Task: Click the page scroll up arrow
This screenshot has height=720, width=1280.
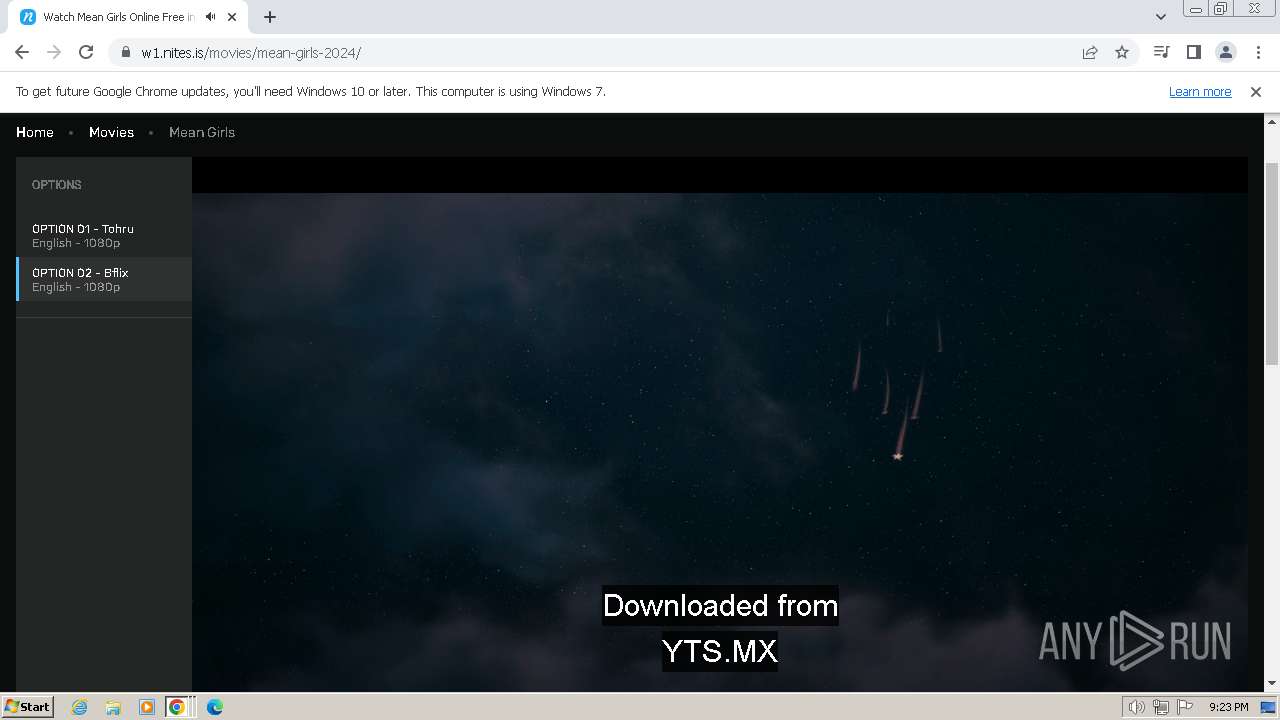Action: (x=1272, y=121)
